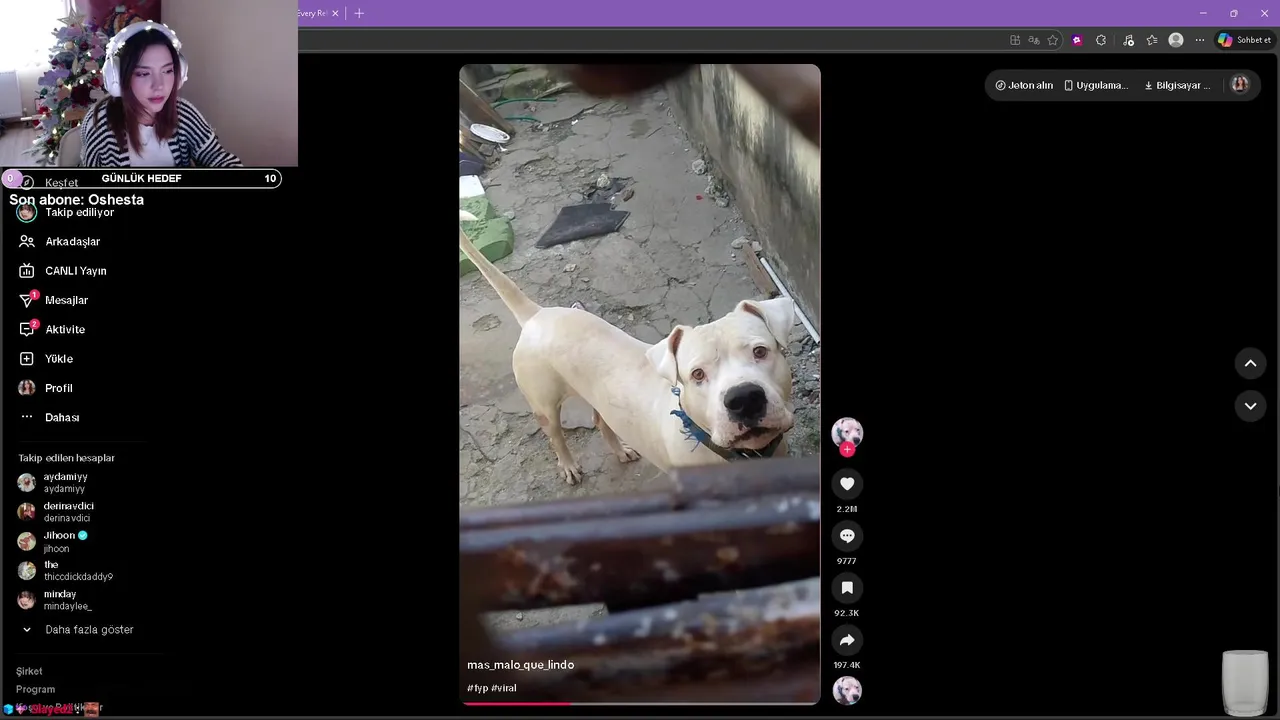The width and height of the screenshot is (1280, 720).
Task: Restore down the browser window
Action: (x=1234, y=13)
